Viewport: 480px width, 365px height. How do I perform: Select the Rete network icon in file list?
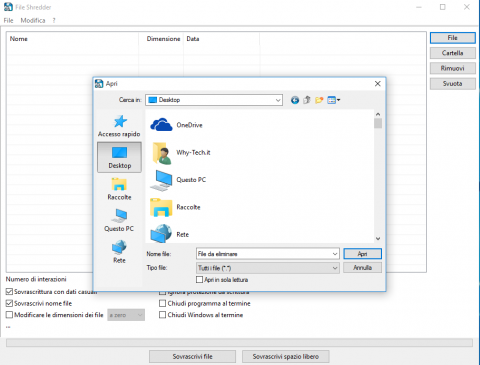[x=161, y=234]
